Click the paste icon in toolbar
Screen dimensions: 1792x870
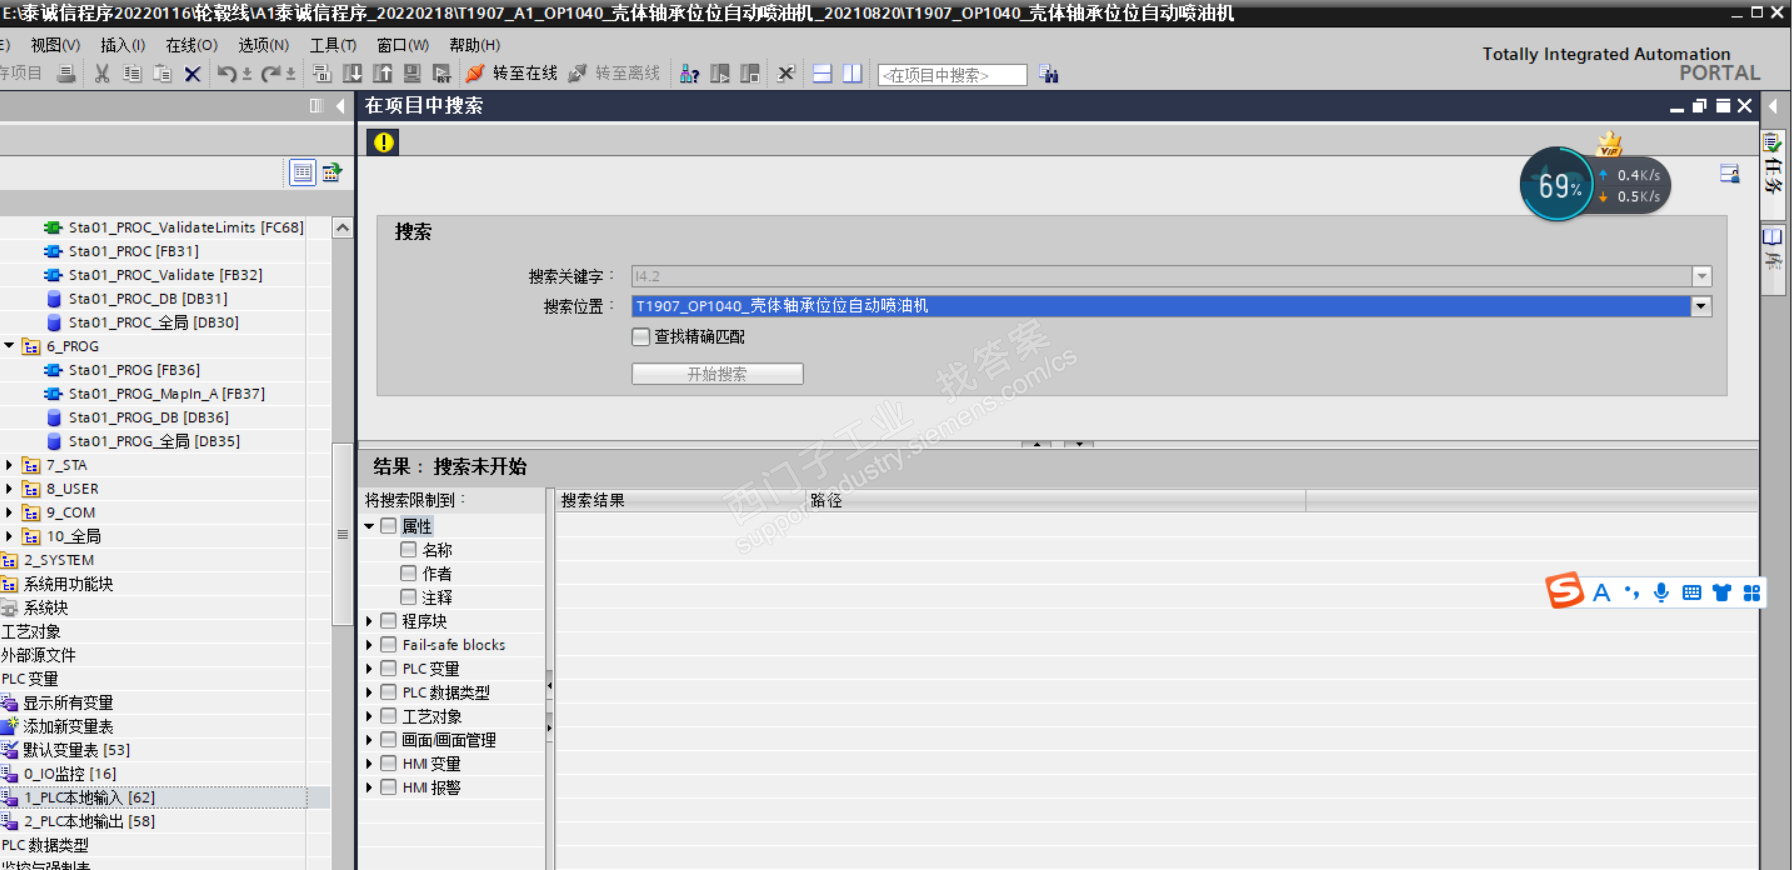pyautogui.click(x=162, y=74)
